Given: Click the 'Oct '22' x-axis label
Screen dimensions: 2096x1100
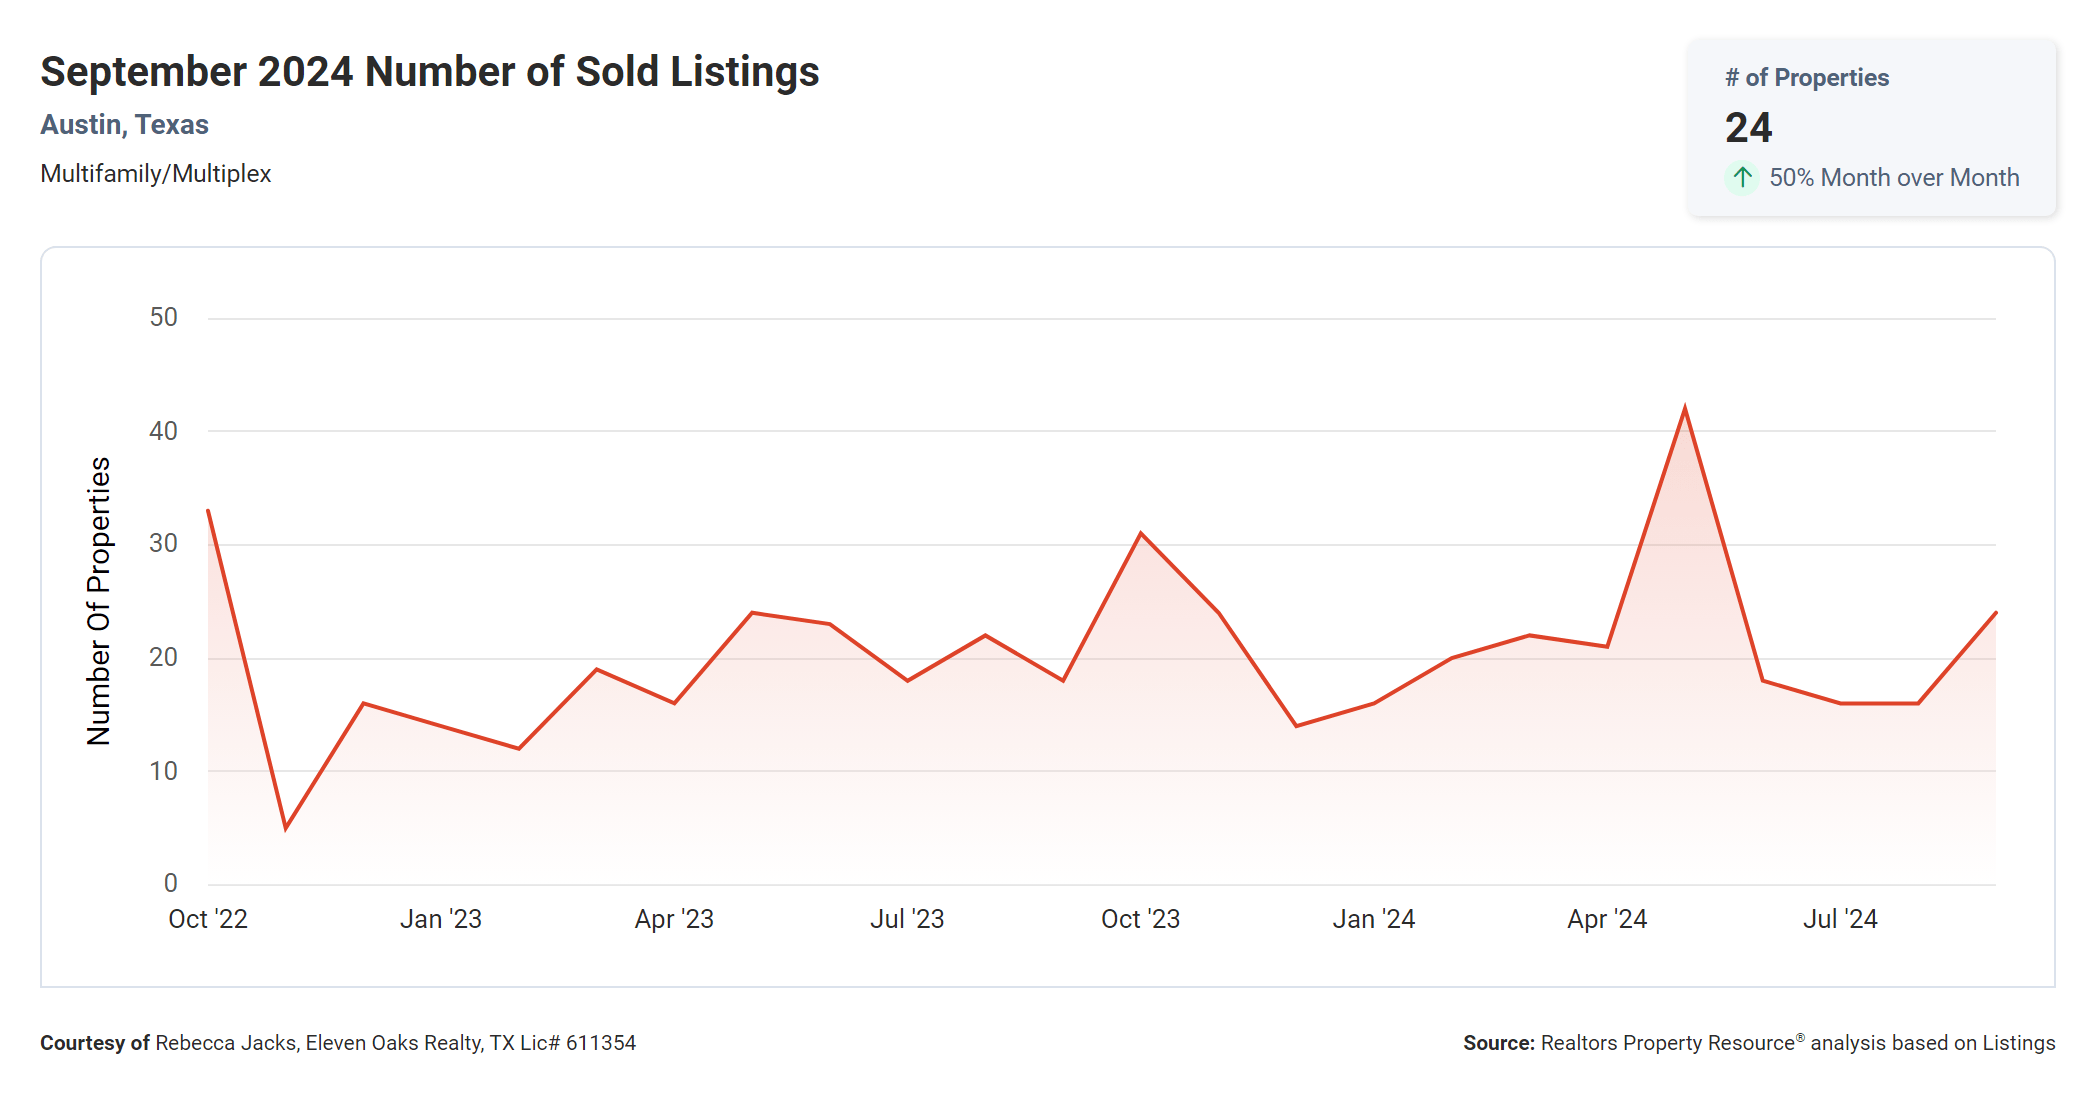Looking at the screenshot, I should tap(208, 919).
